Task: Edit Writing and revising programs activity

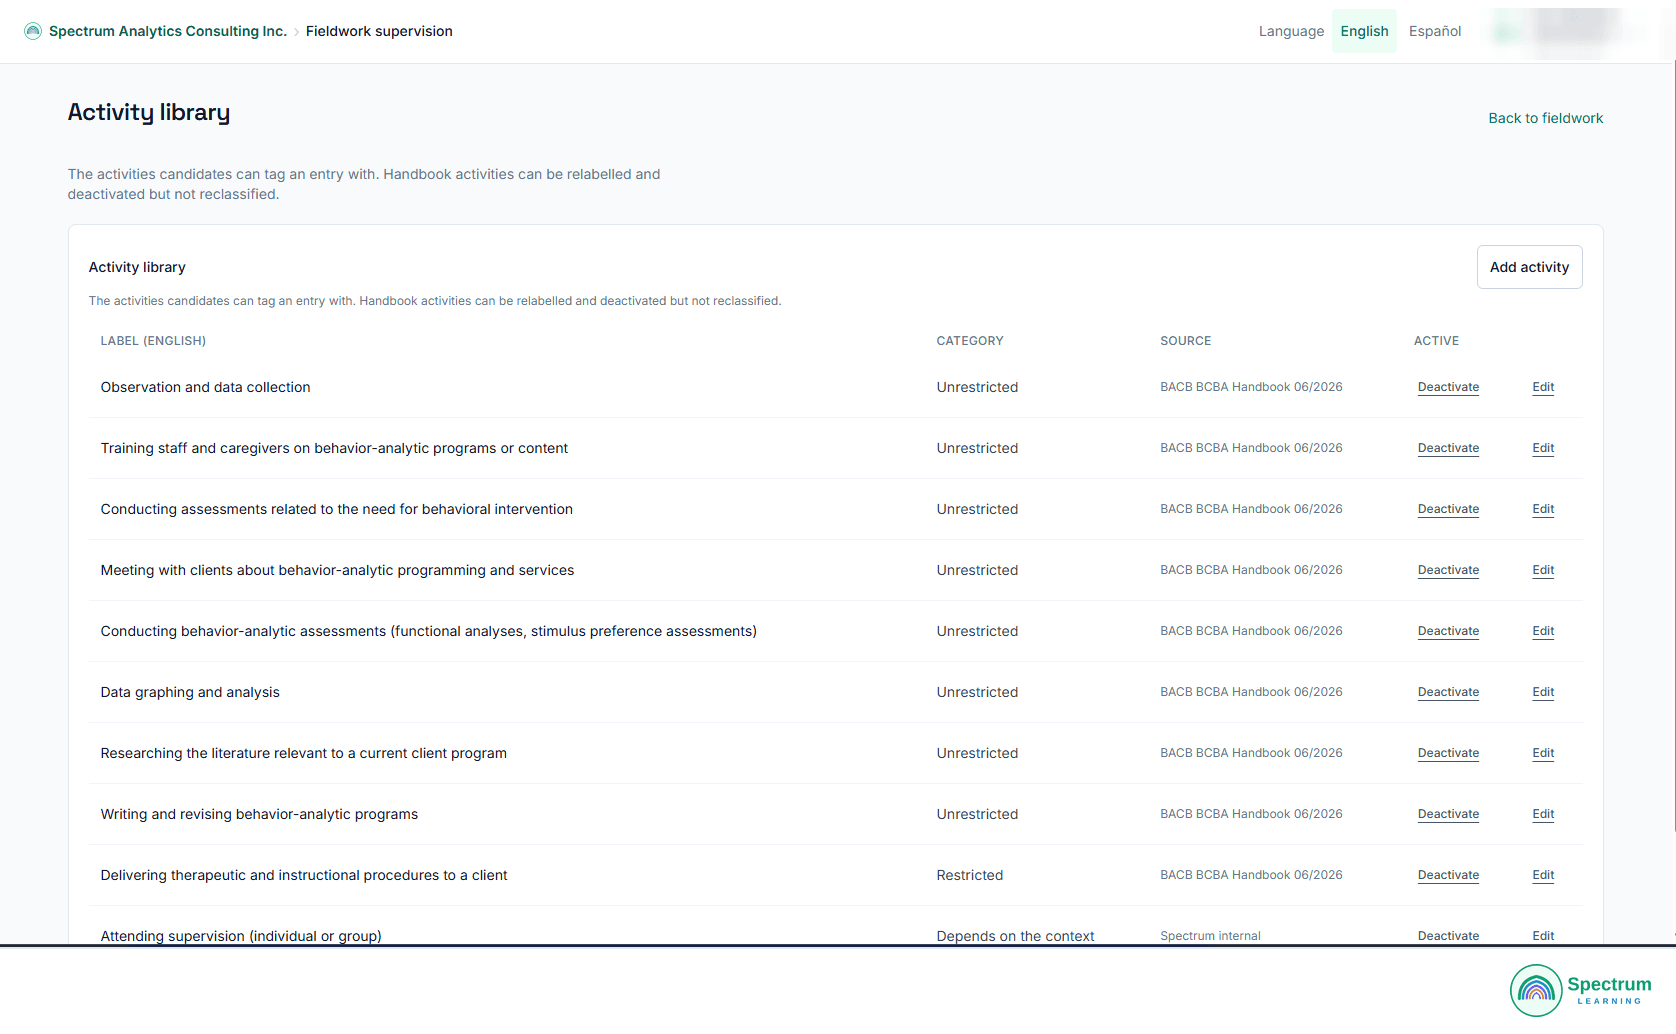Action: 1543,814
